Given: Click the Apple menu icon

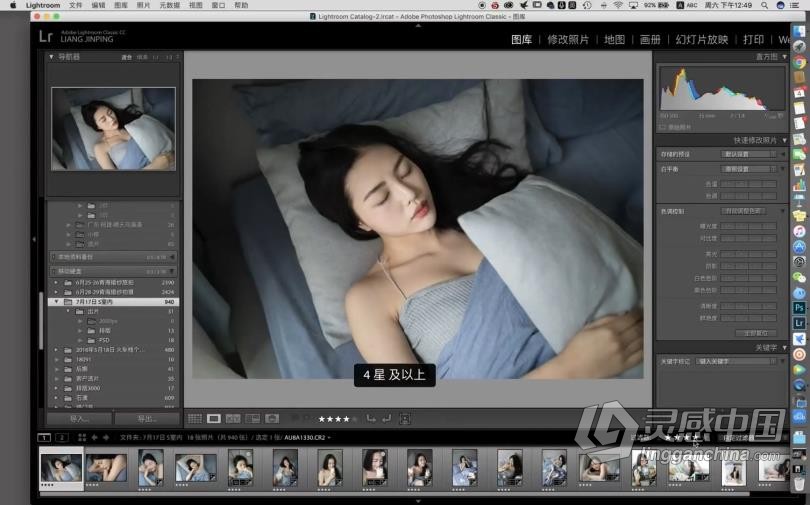Looking at the screenshot, I should click(x=13, y=5).
